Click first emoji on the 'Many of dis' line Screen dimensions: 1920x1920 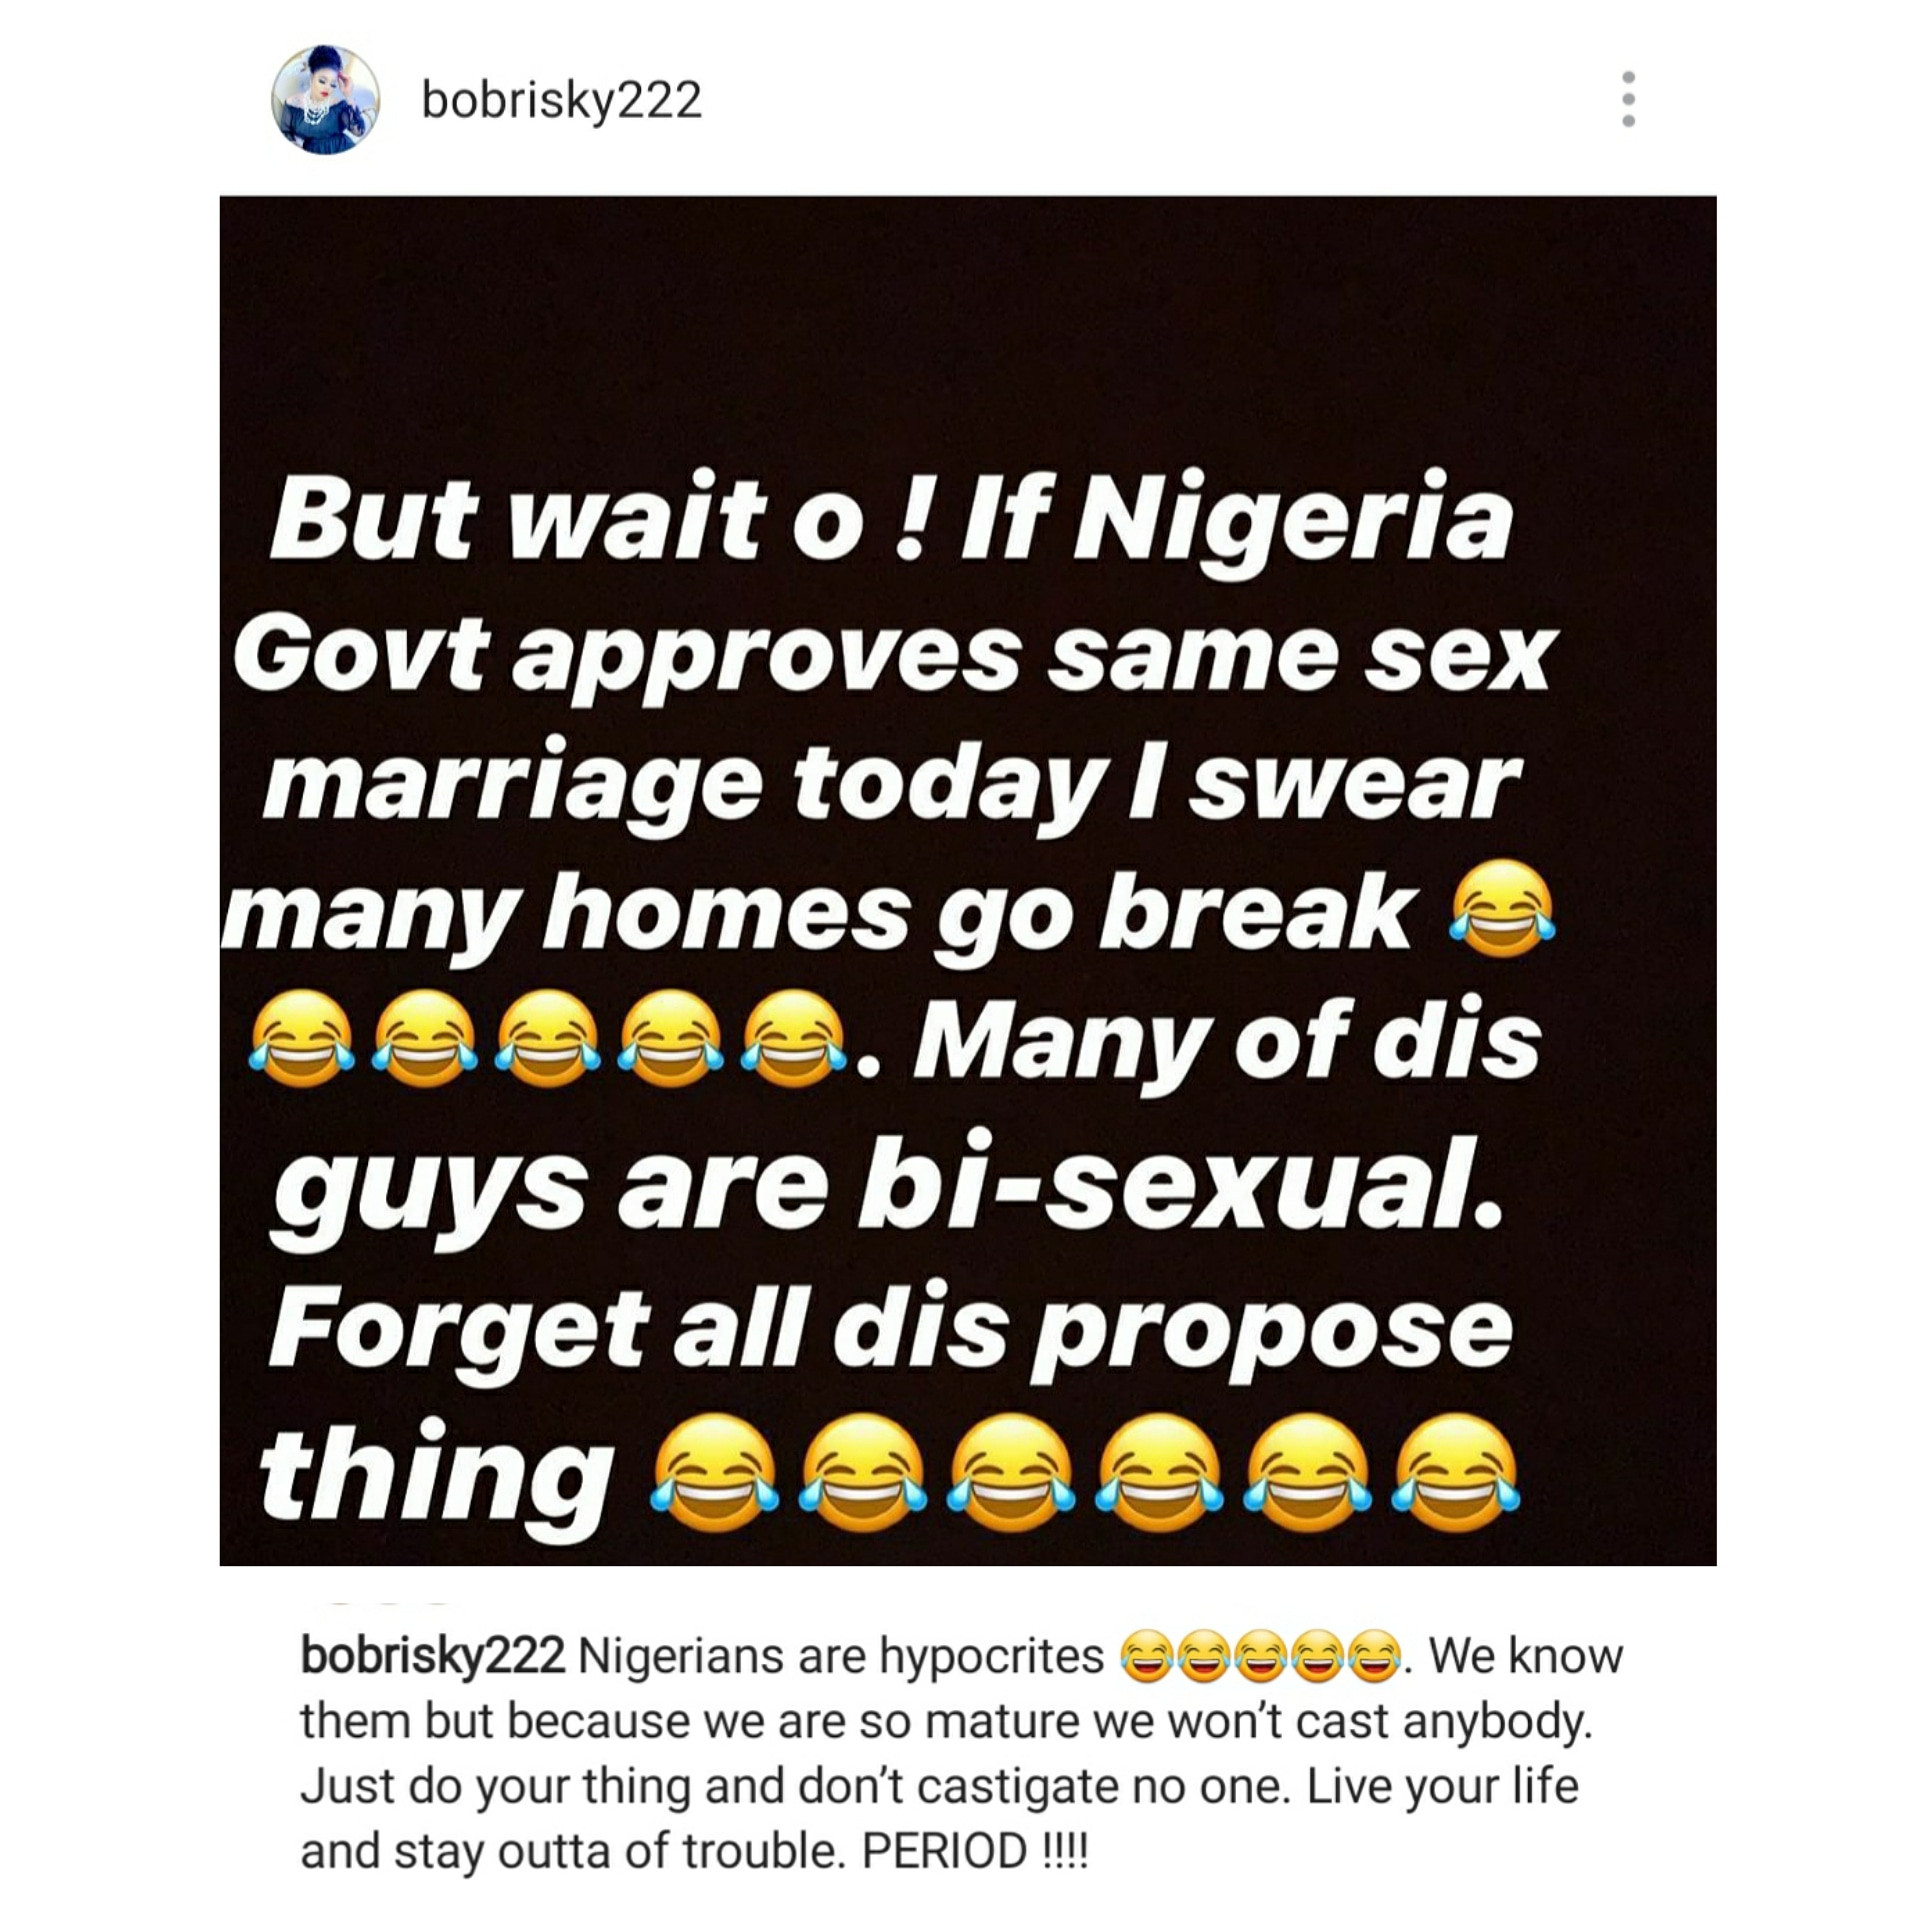click(301, 1038)
